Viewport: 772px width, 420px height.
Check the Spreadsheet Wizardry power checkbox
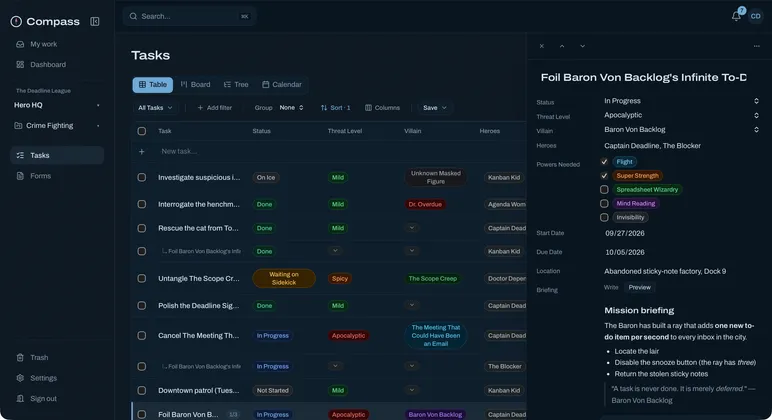click(x=604, y=189)
